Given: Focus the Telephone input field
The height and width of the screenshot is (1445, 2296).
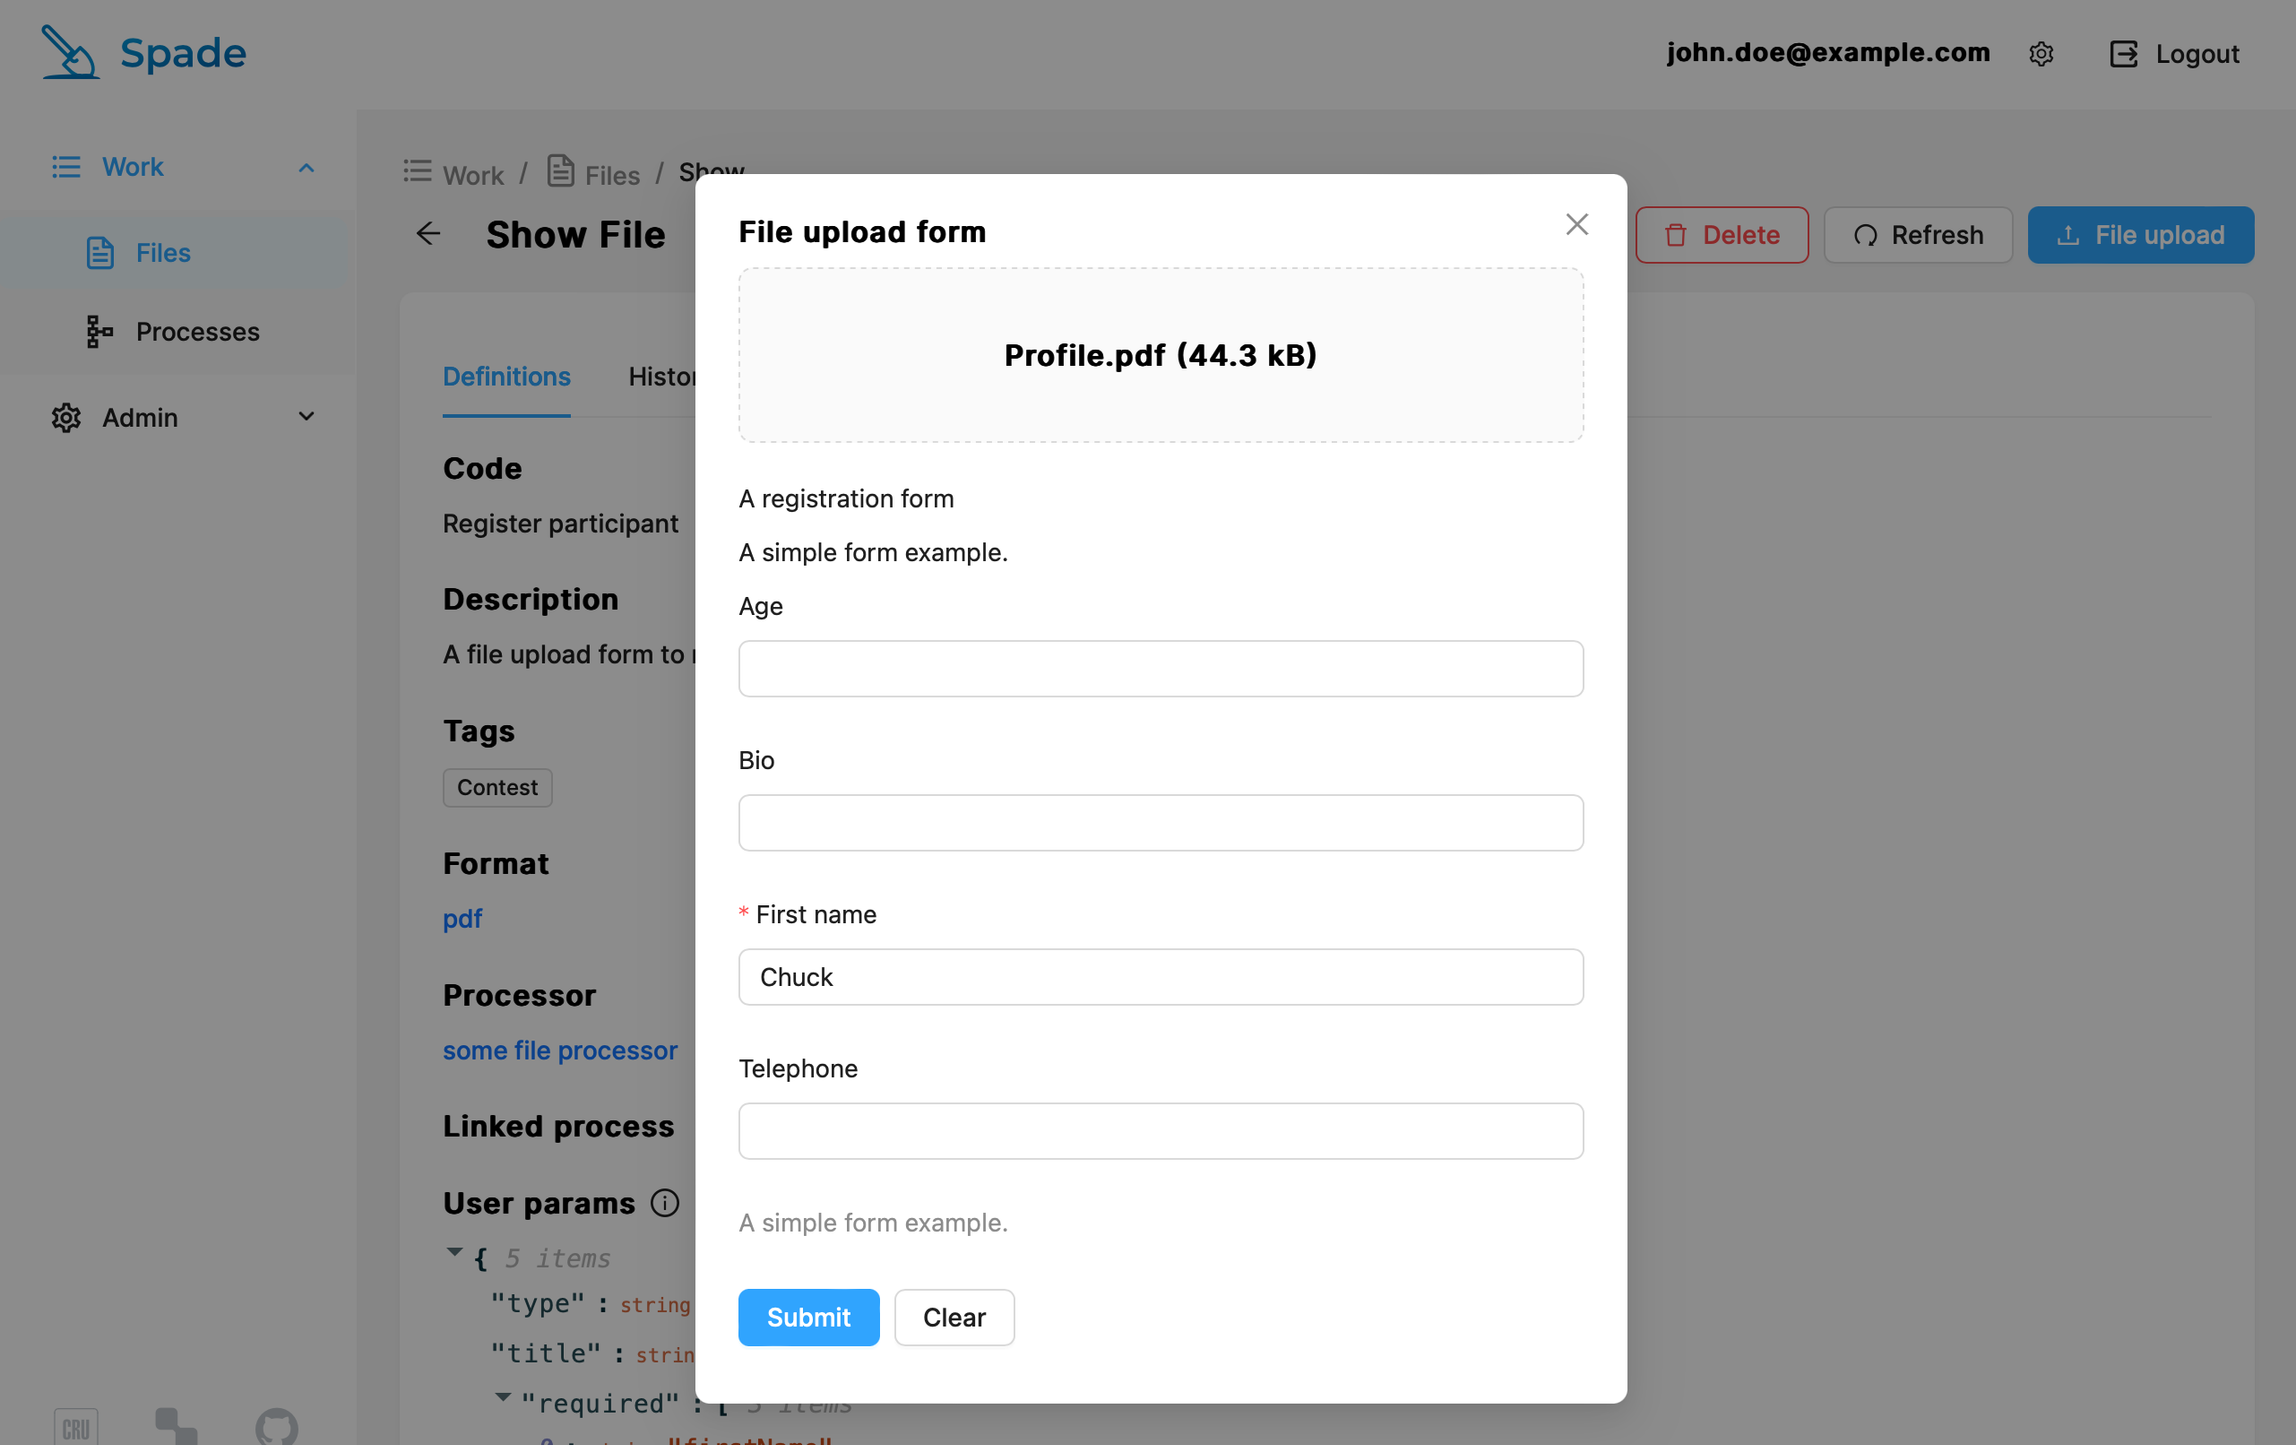Looking at the screenshot, I should 1160,1131.
